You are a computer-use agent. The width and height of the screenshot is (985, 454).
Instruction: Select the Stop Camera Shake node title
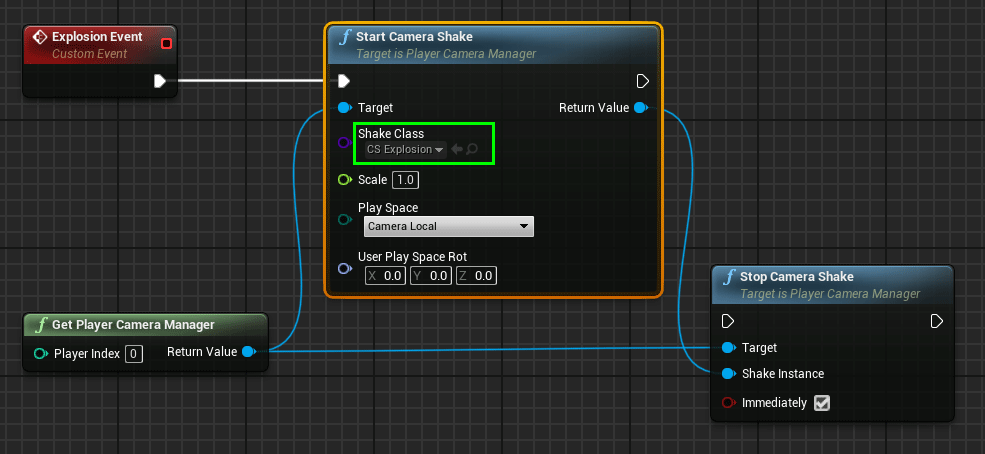click(x=796, y=277)
